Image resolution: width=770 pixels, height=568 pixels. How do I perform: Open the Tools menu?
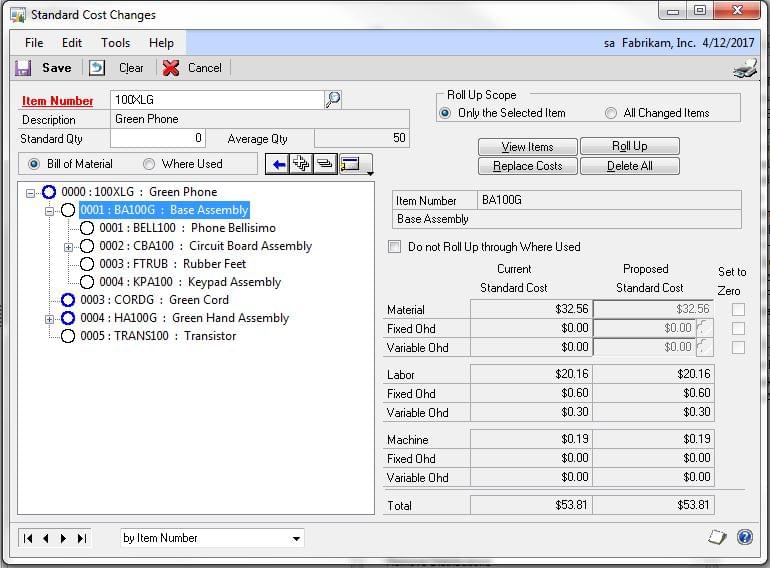115,43
